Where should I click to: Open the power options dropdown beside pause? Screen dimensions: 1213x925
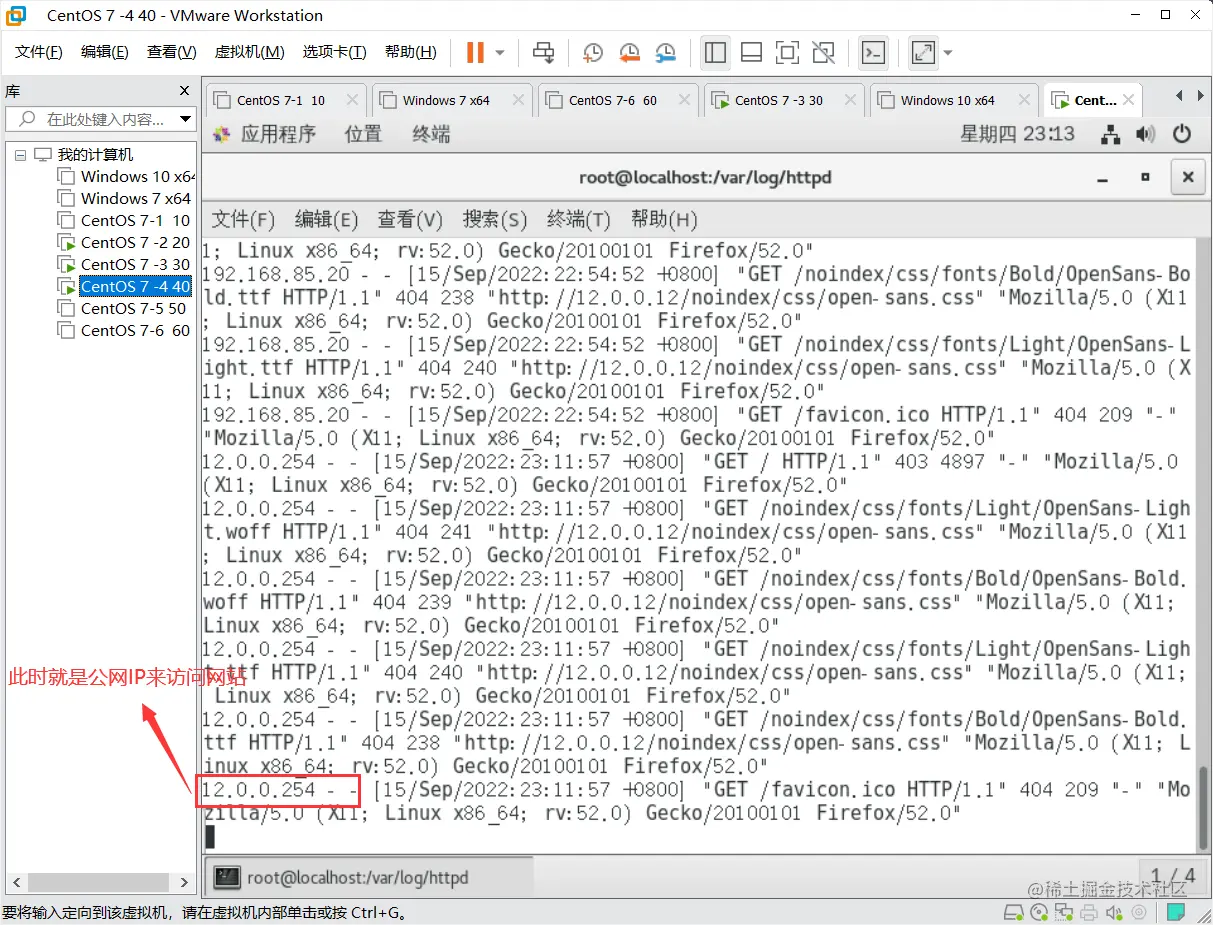click(x=500, y=52)
